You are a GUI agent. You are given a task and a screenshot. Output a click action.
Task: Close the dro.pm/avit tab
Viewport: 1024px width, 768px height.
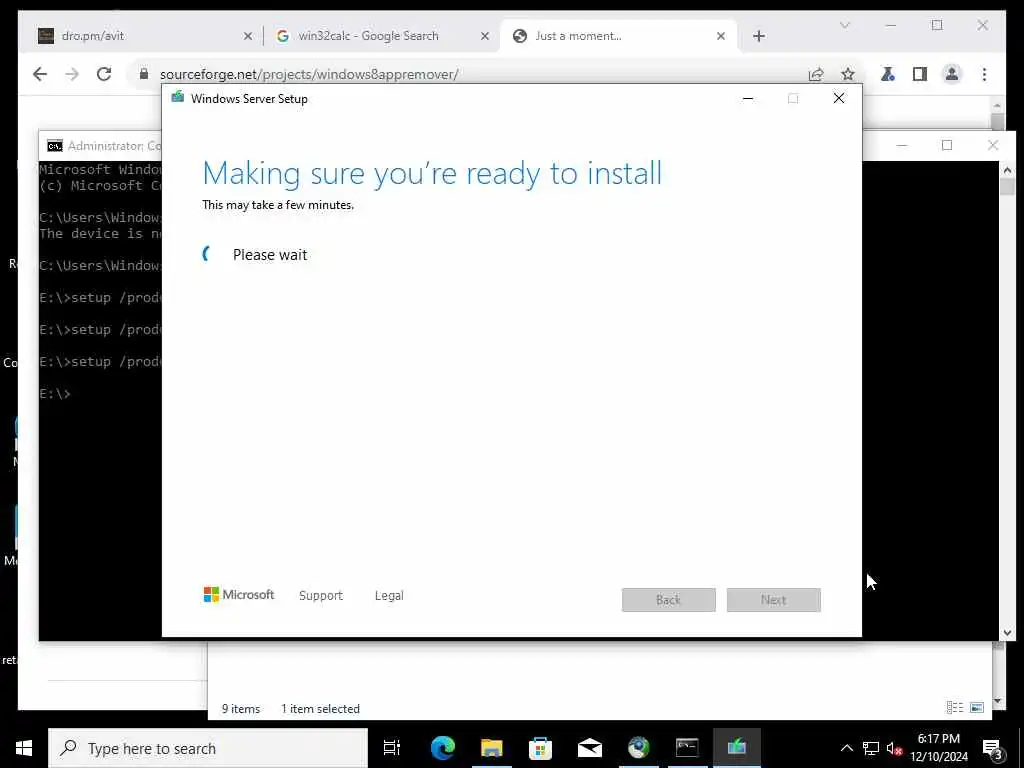pyautogui.click(x=248, y=37)
